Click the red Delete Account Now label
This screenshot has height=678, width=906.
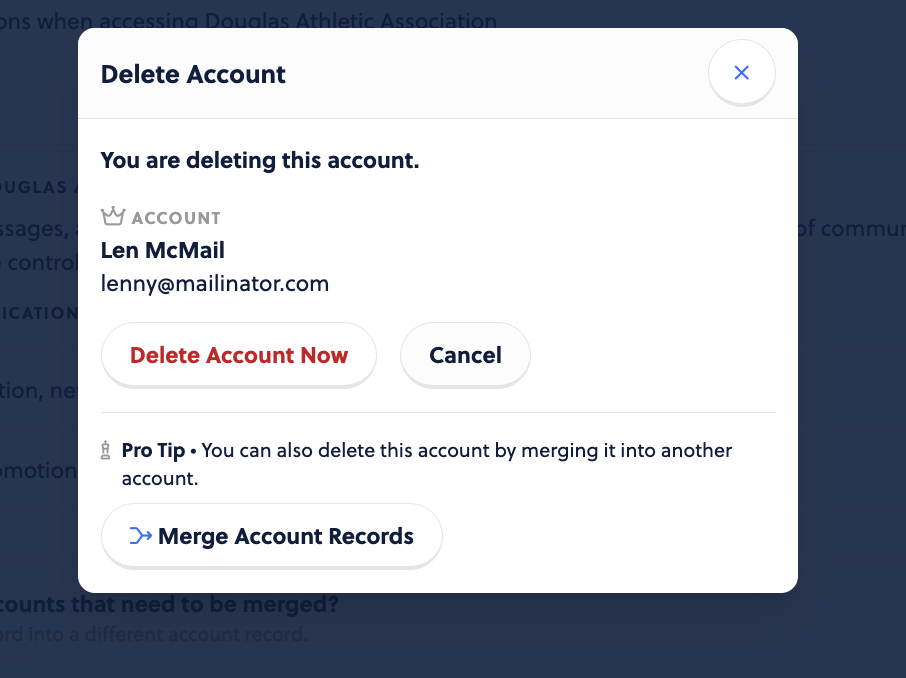point(239,355)
